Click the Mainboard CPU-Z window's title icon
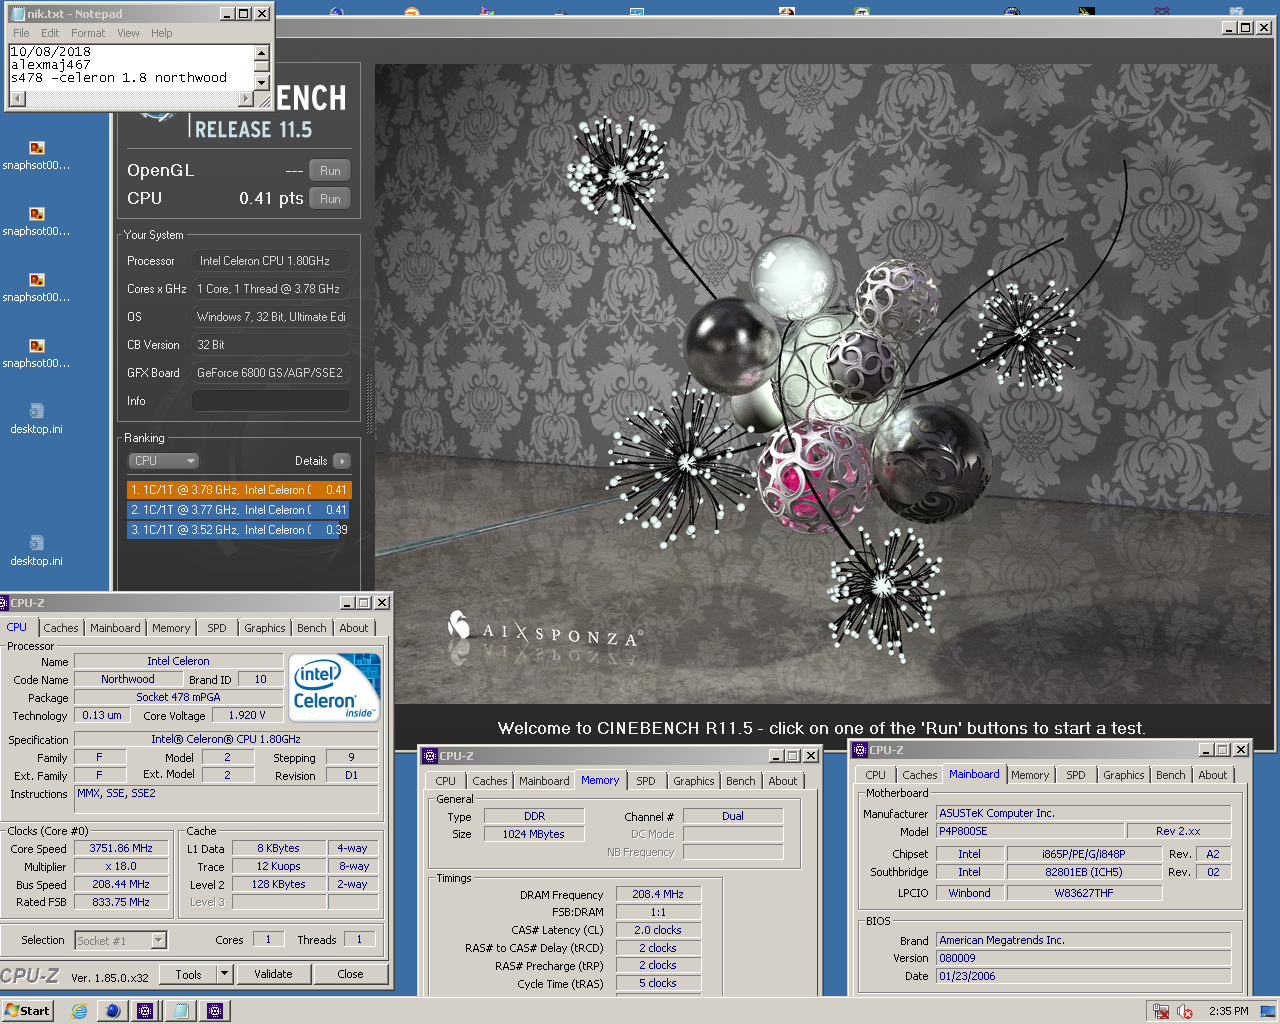This screenshot has width=1280, height=1024. pos(860,750)
